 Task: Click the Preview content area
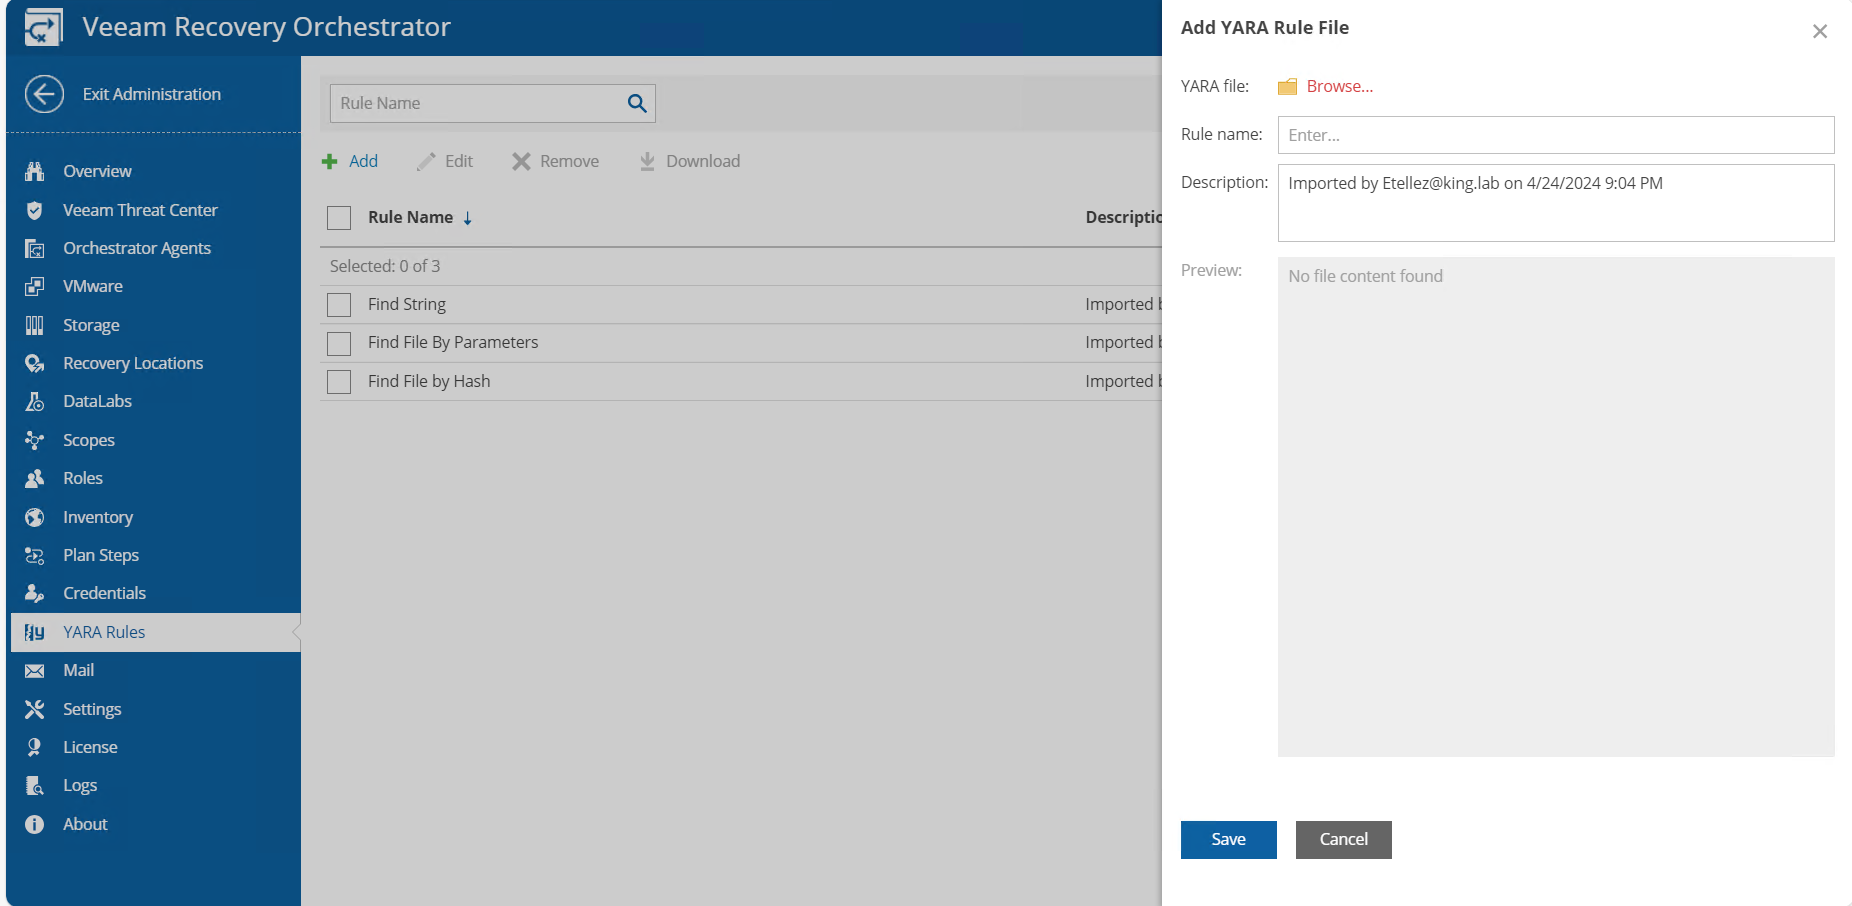pos(1555,507)
